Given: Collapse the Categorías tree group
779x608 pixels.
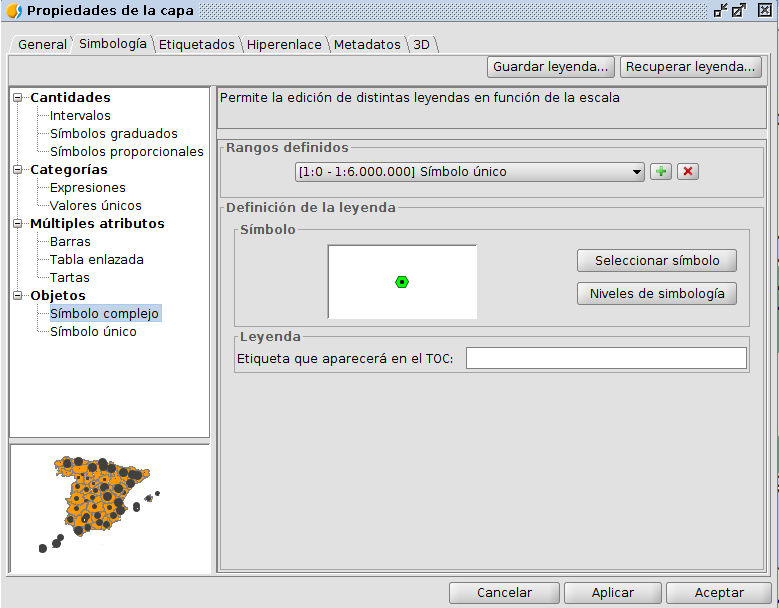Looking at the screenshot, I should point(18,170).
